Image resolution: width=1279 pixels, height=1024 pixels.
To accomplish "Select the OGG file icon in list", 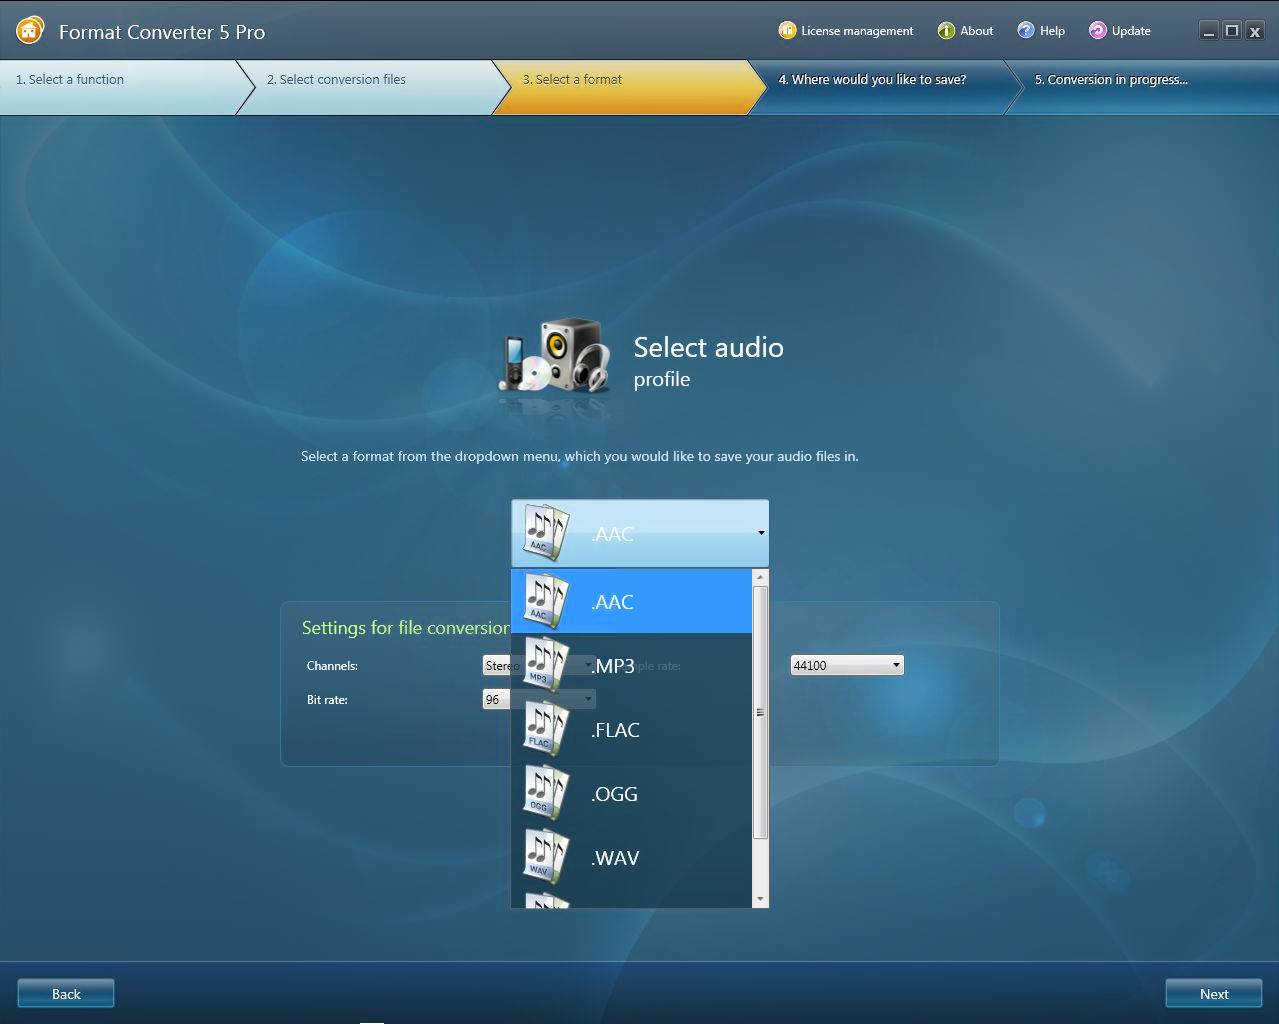I will point(545,793).
